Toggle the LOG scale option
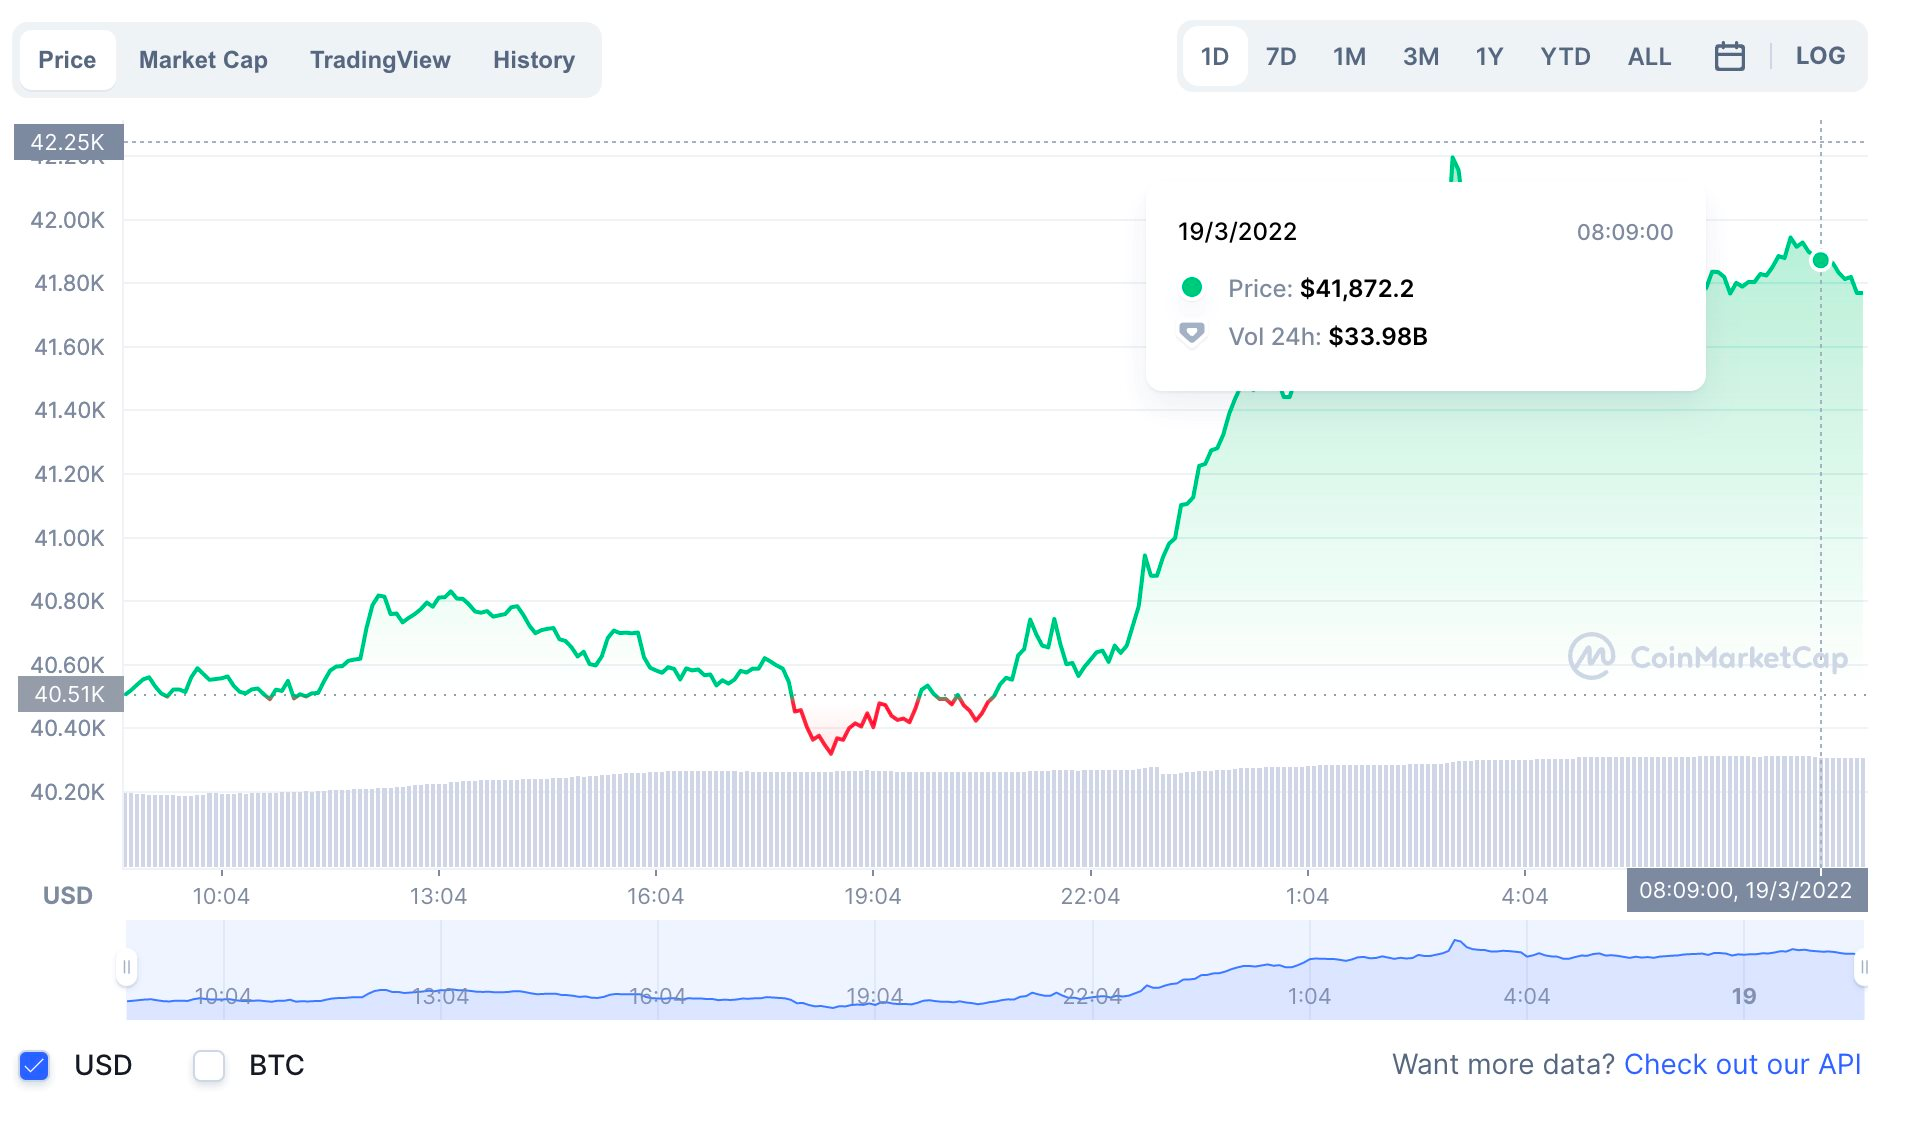Image resolution: width=1918 pixels, height=1122 pixels. pyautogui.click(x=1820, y=56)
